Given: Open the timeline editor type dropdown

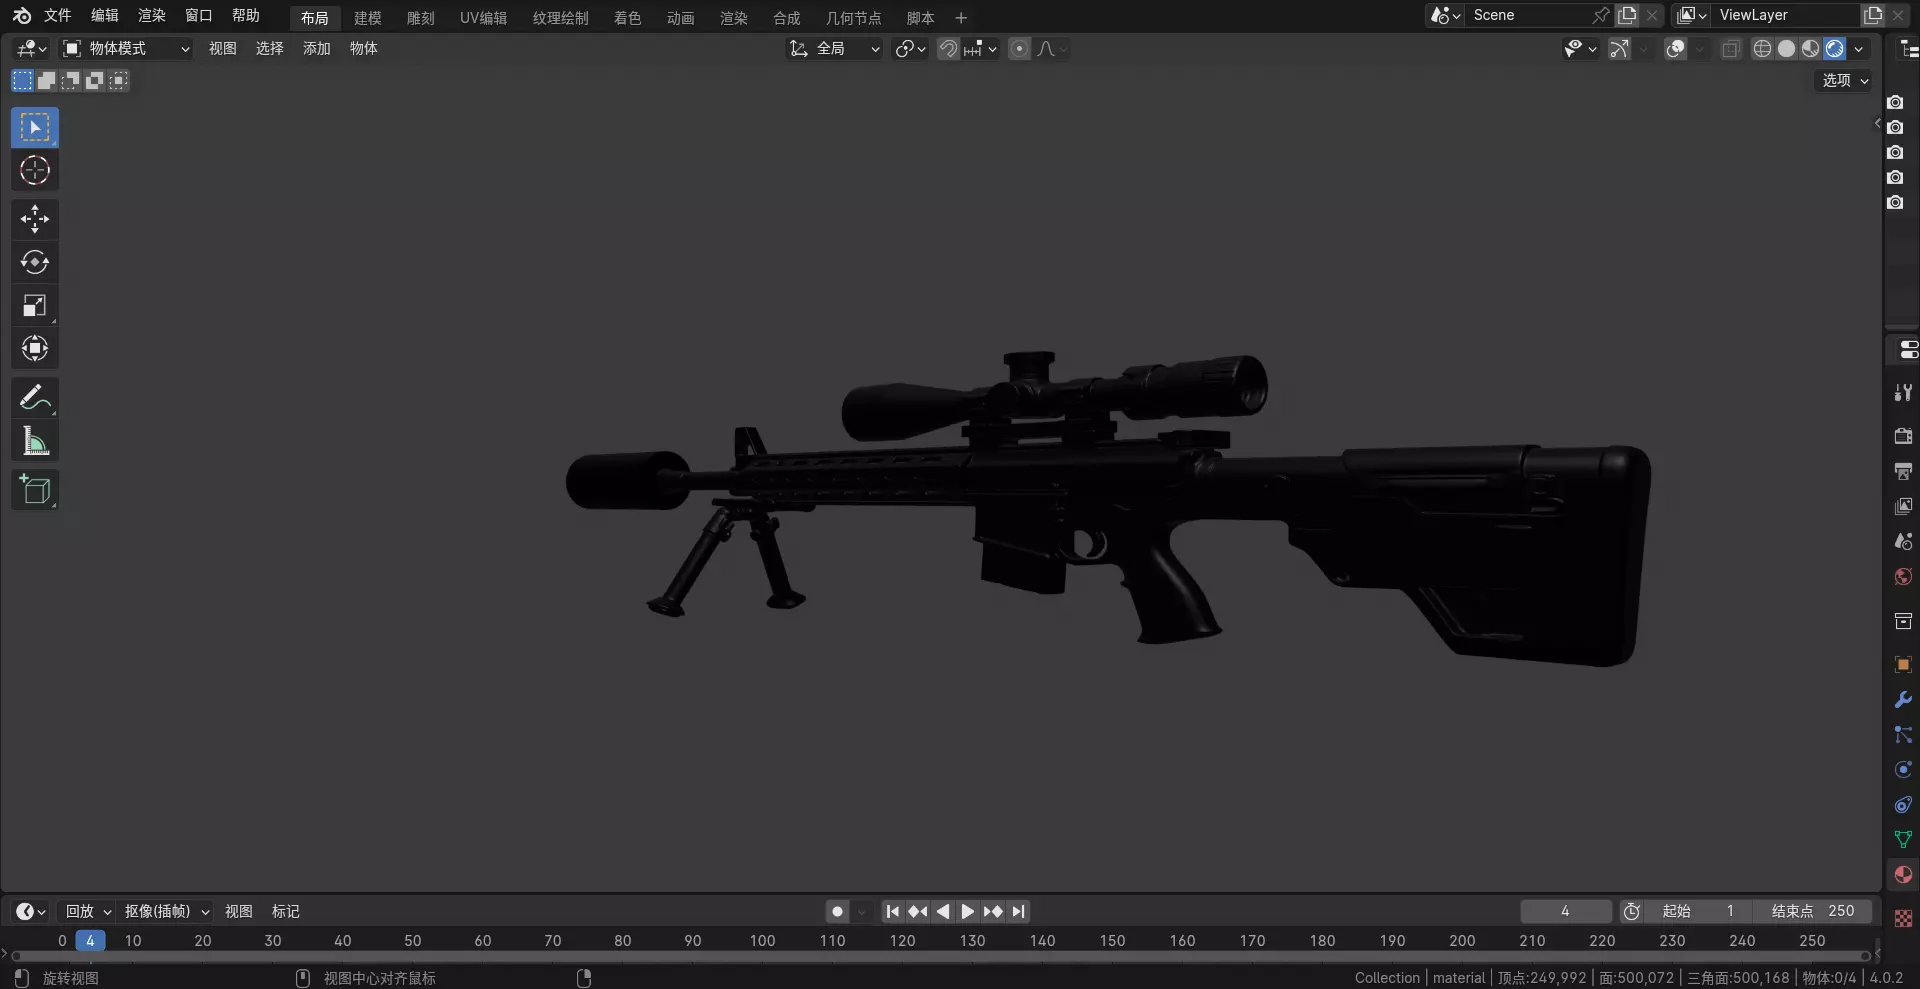Looking at the screenshot, I should [x=31, y=911].
